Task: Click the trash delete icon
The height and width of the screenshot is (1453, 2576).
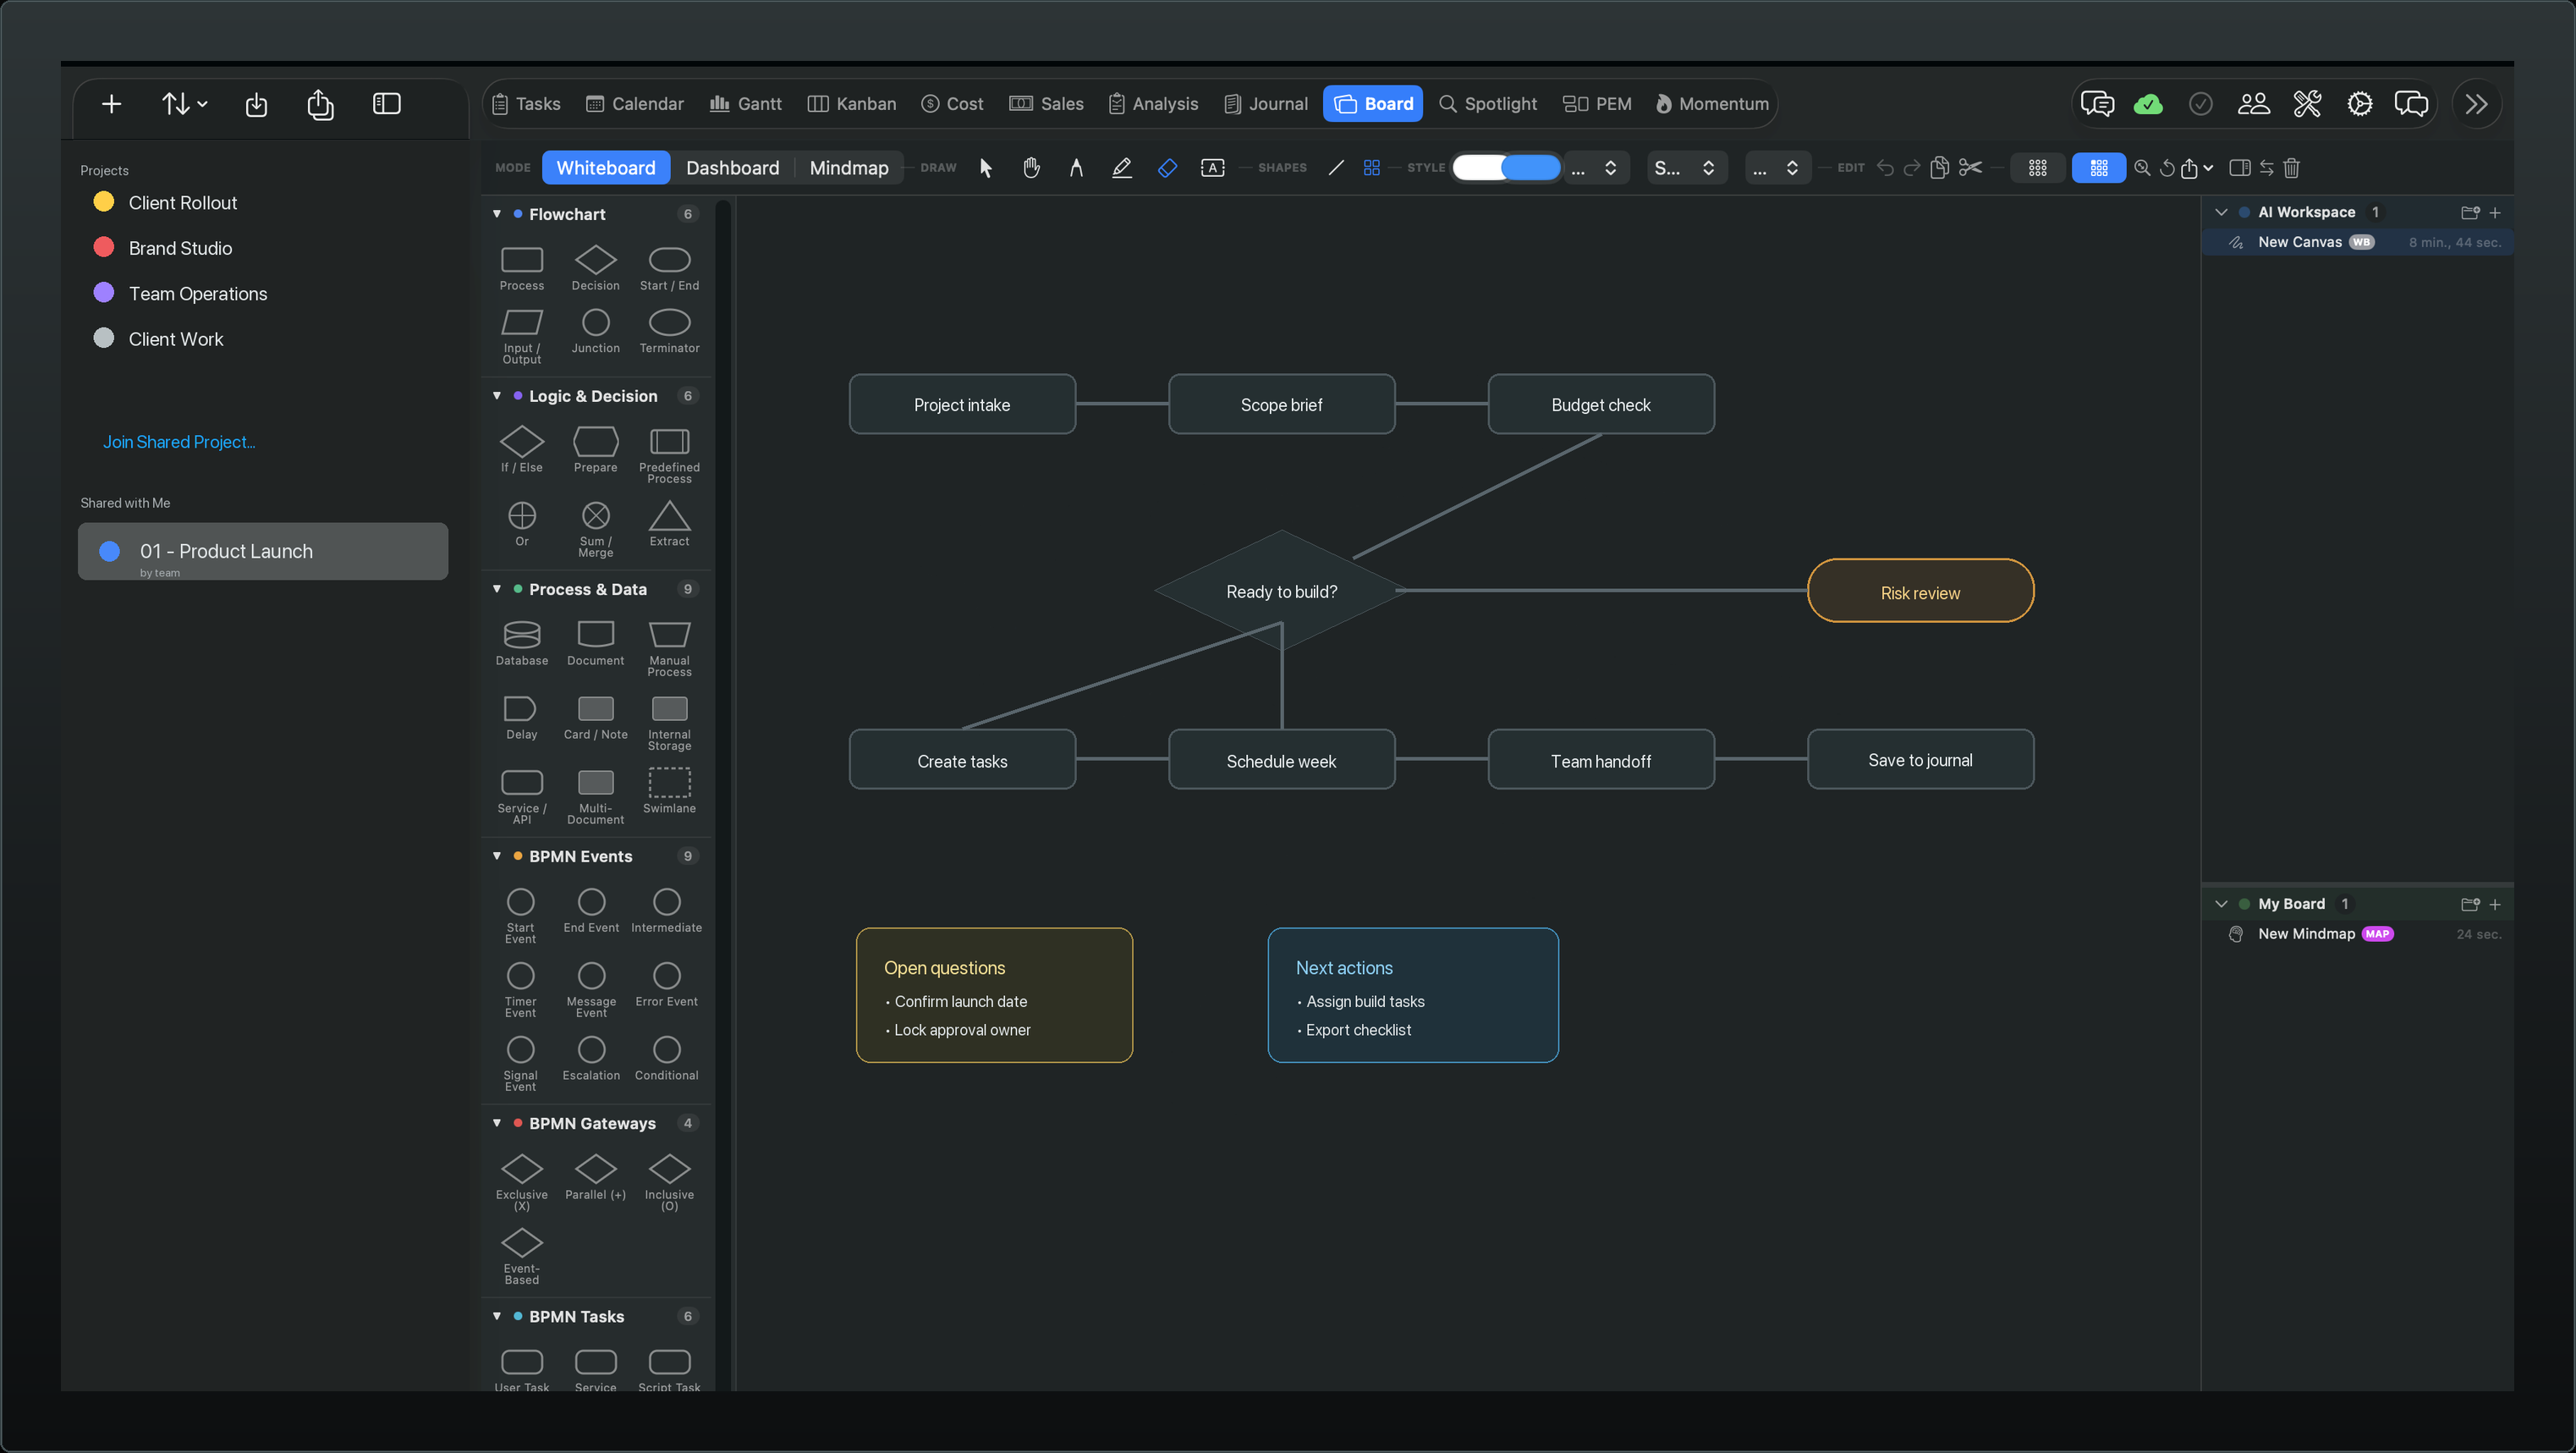Action: click(2292, 168)
